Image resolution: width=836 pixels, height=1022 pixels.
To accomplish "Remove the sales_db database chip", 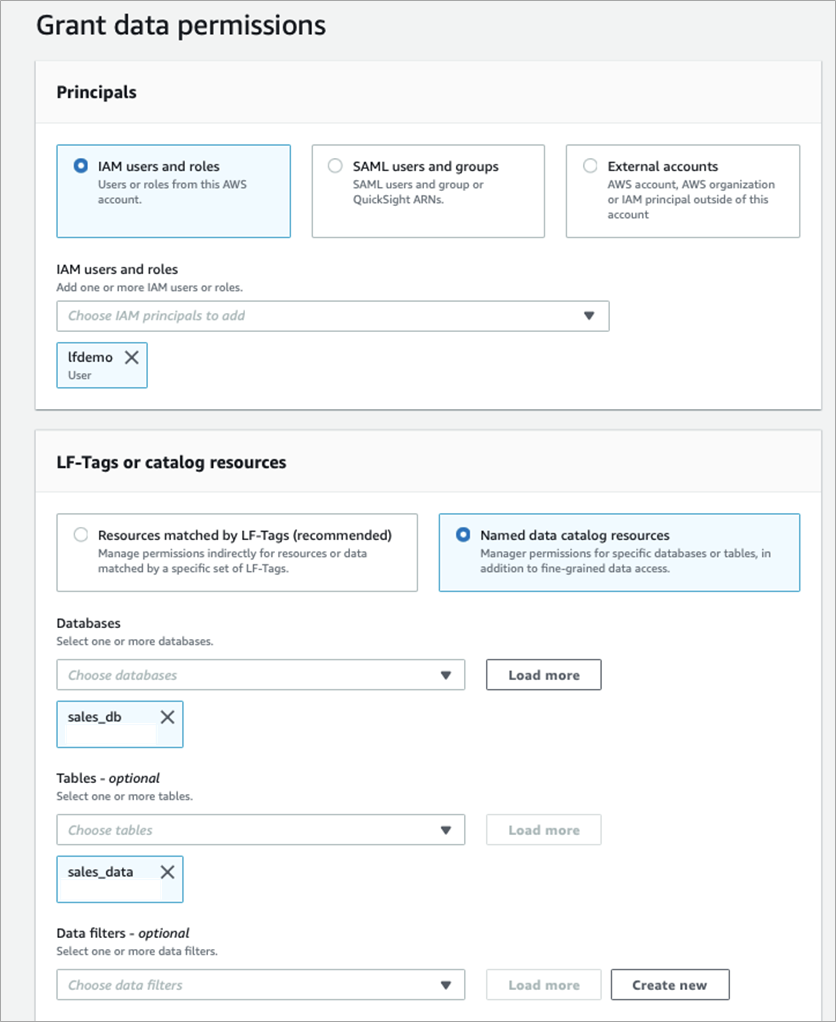I will pyautogui.click(x=167, y=717).
